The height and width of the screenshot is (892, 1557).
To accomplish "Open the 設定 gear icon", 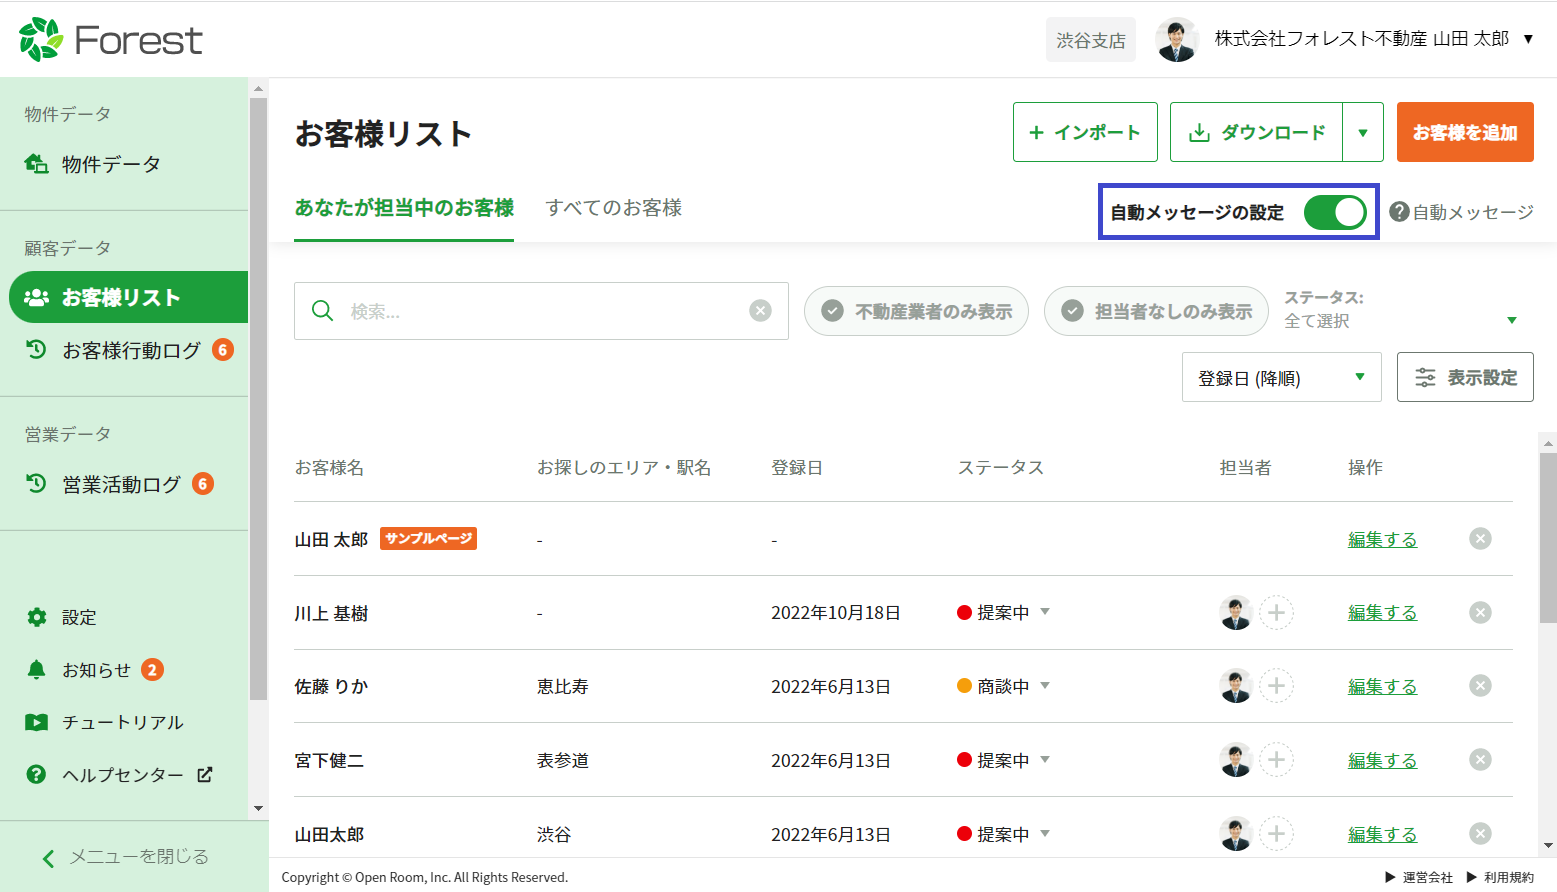I will pos(37,618).
